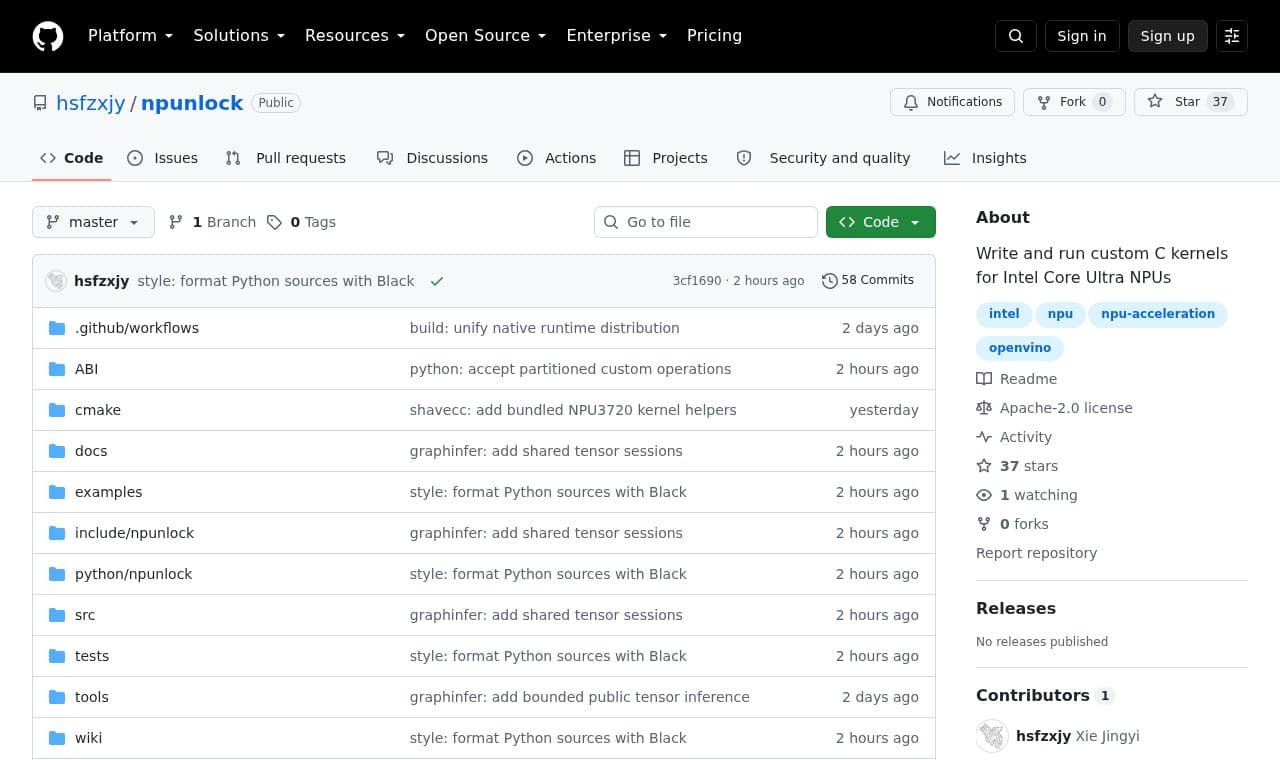Click the Activity pulse icon
The image size is (1280, 760).
tap(984, 437)
